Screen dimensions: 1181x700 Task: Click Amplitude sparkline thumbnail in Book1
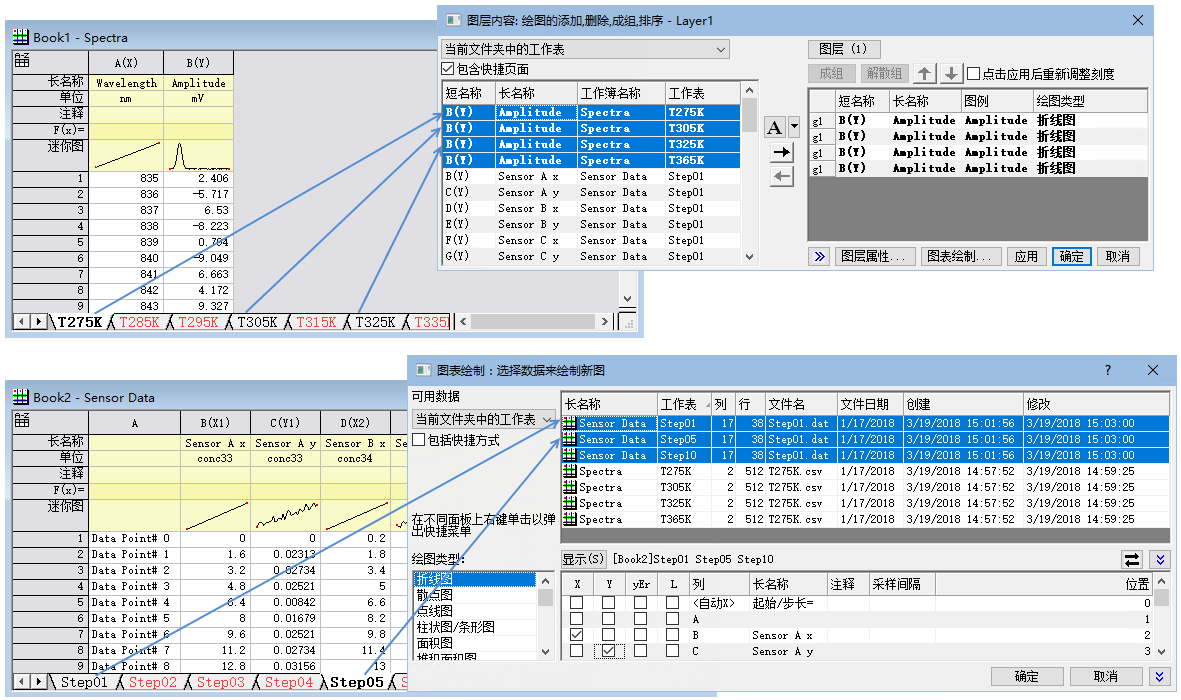pyautogui.click(x=198, y=155)
